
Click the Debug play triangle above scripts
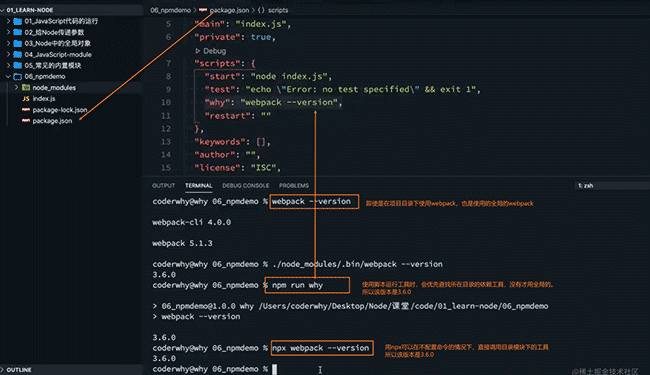point(198,51)
